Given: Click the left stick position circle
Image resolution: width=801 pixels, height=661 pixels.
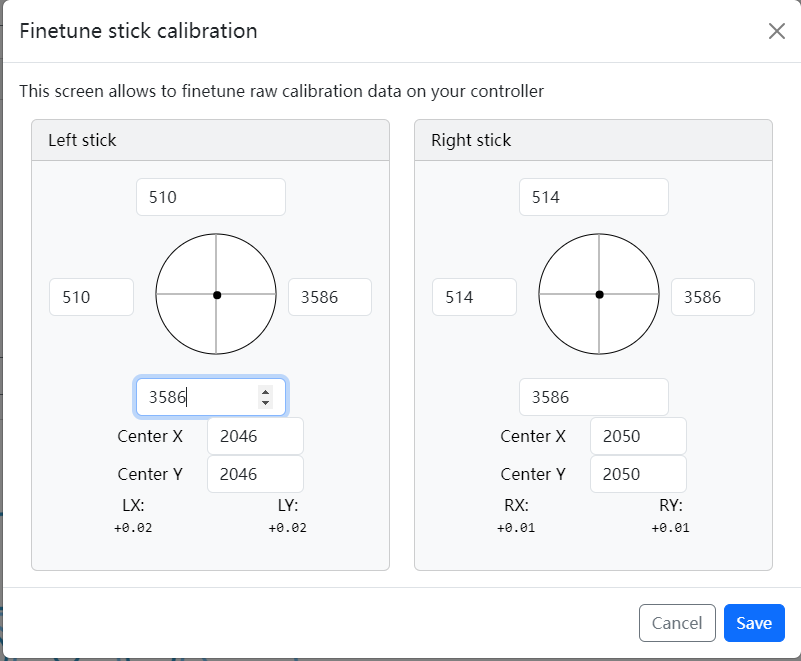Looking at the screenshot, I should tap(216, 294).
